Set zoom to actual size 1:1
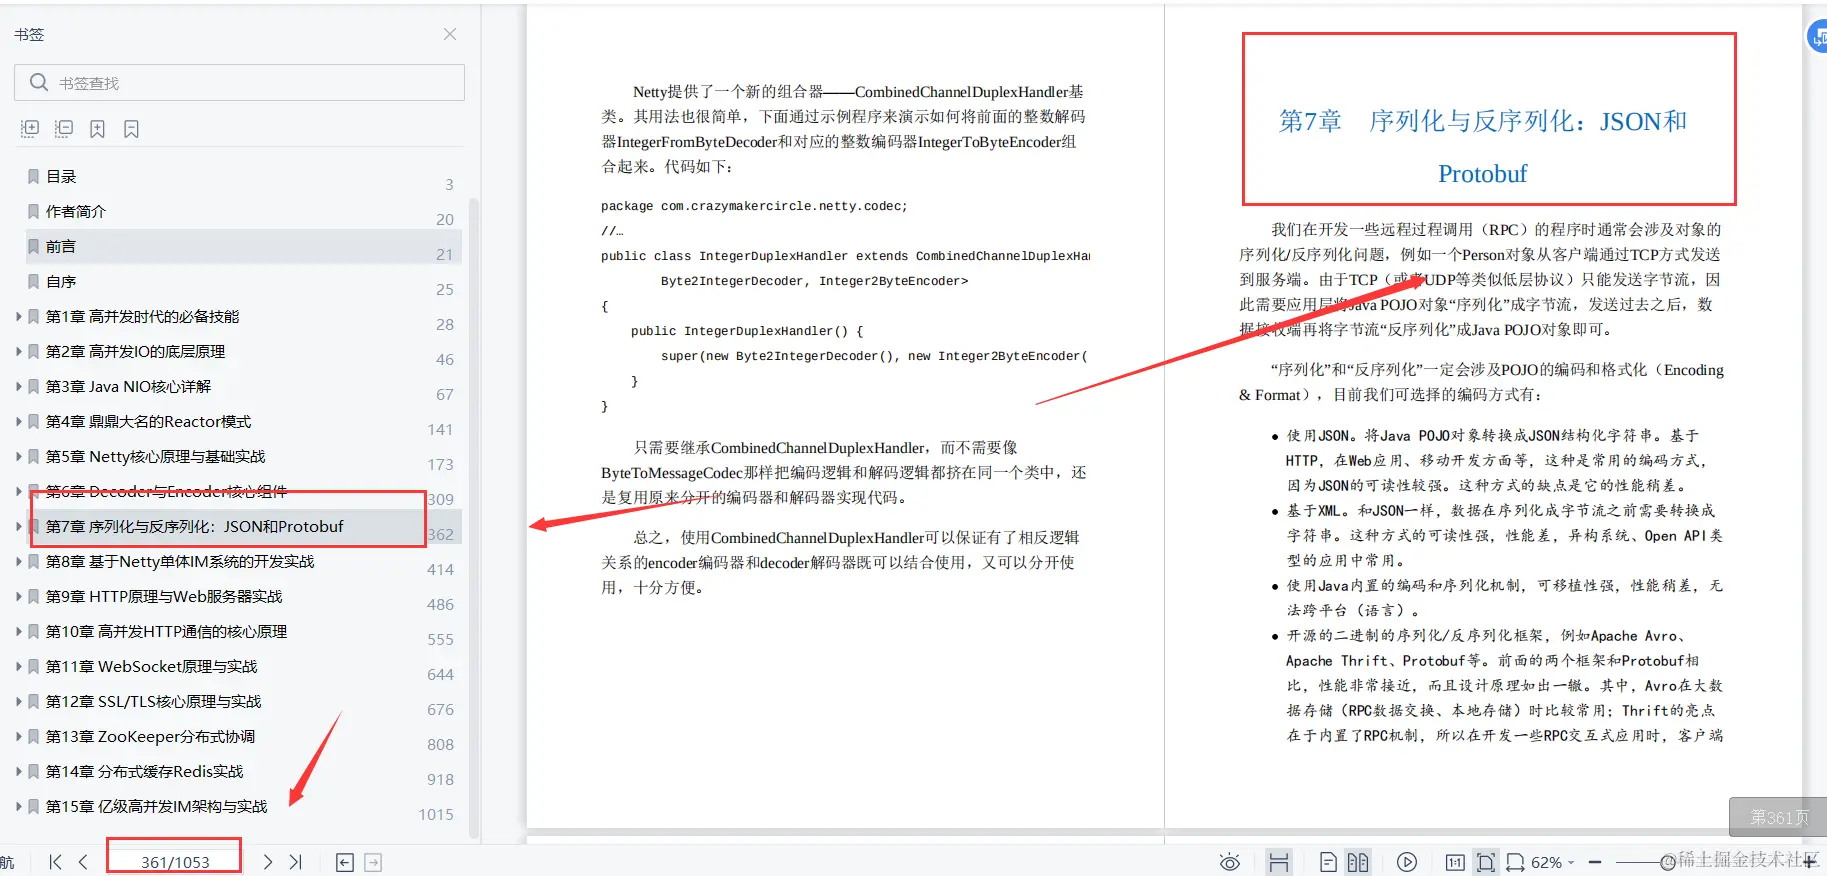 coord(1455,862)
